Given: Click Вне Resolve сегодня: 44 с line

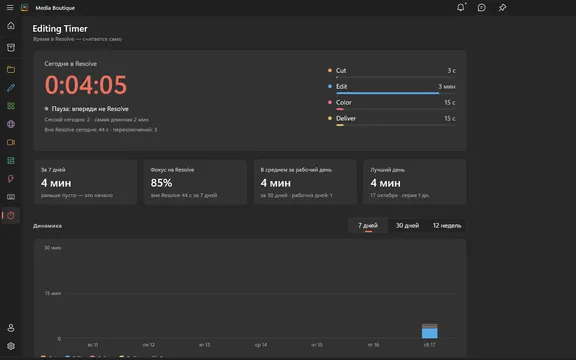Looking at the screenshot, I should point(101,130).
